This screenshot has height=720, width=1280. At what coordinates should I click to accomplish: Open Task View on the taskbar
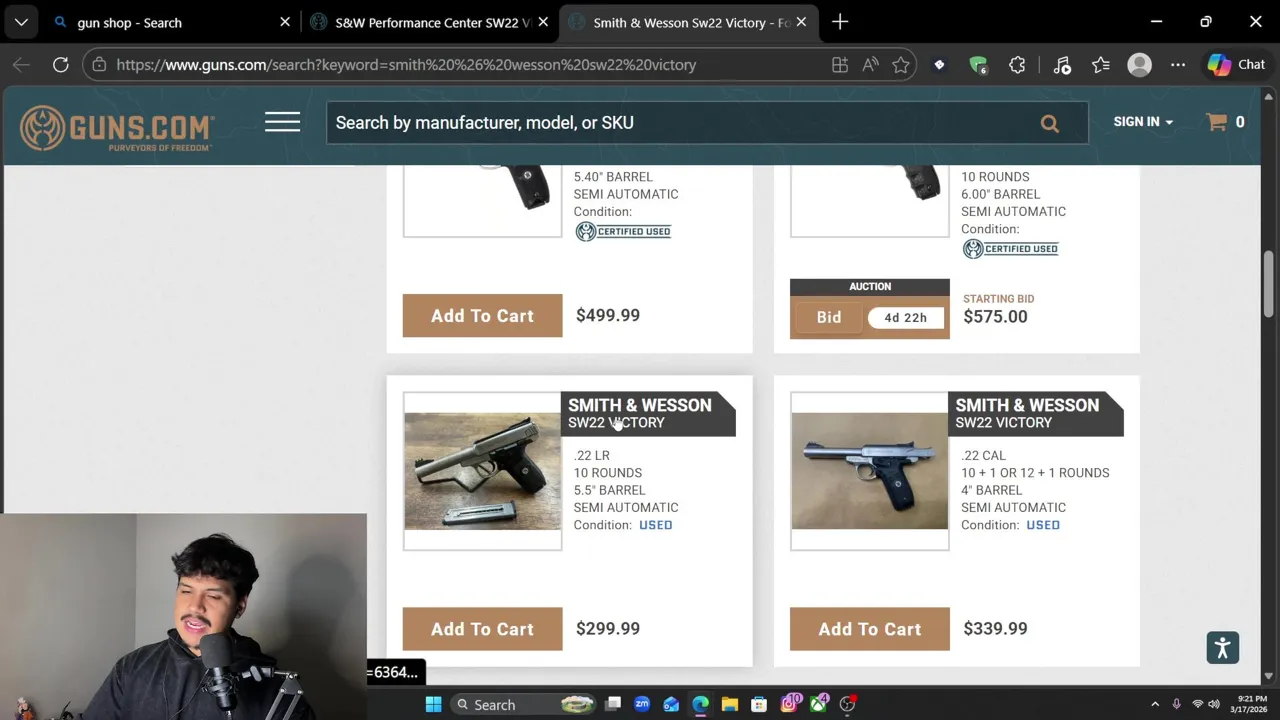click(613, 704)
